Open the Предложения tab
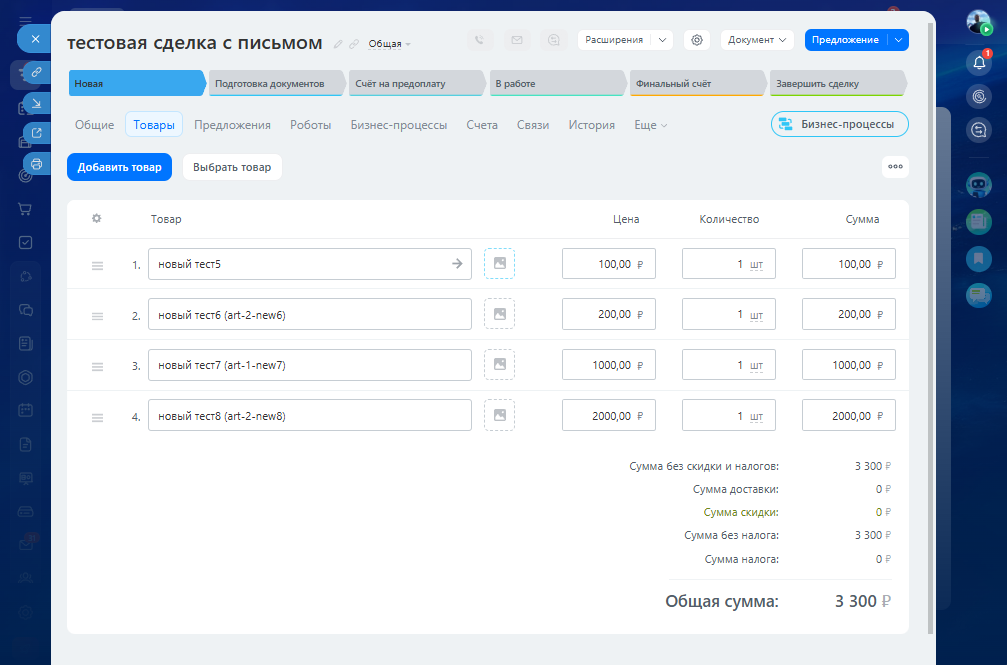 pos(232,125)
